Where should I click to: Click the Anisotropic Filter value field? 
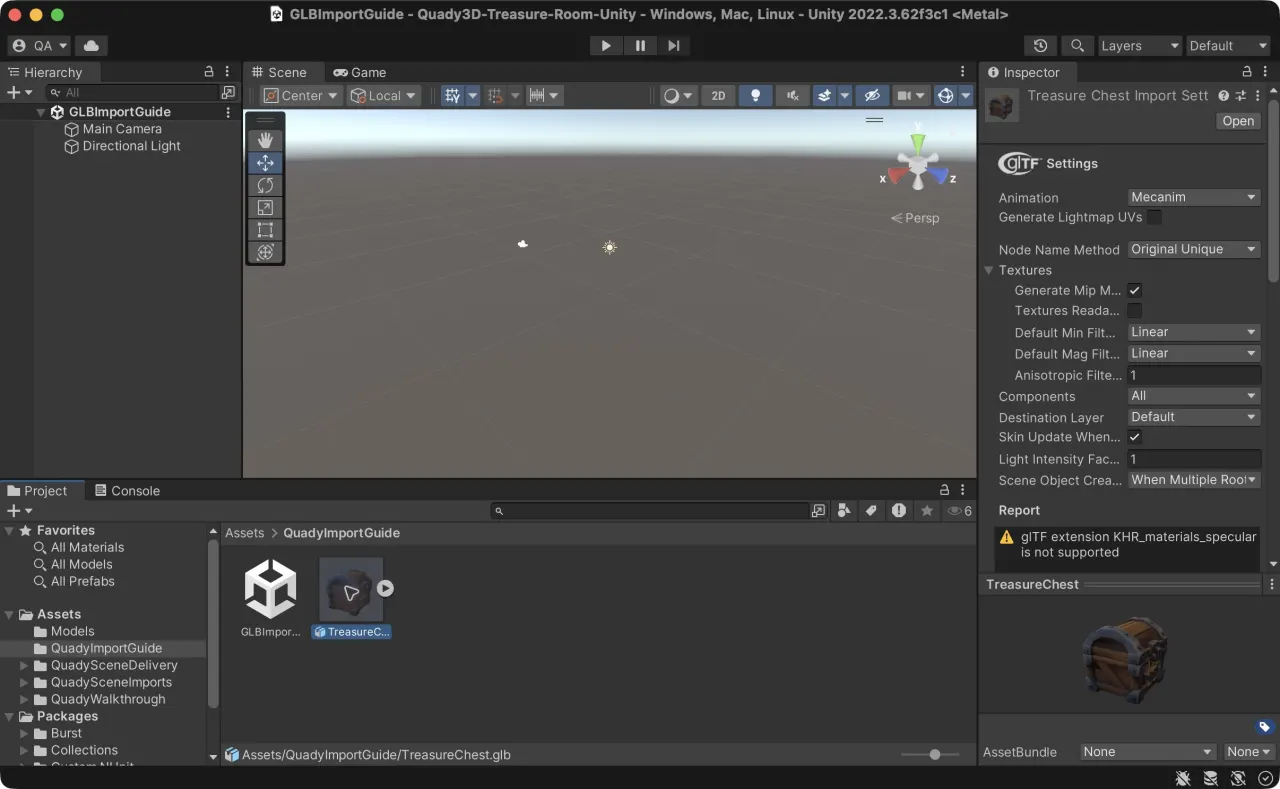click(x=1193, y=375)
